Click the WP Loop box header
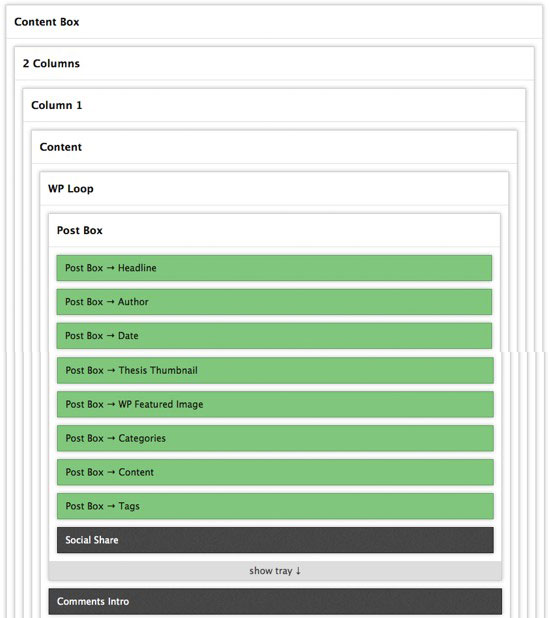Viewport: 550px width, 618px height. 274,189
